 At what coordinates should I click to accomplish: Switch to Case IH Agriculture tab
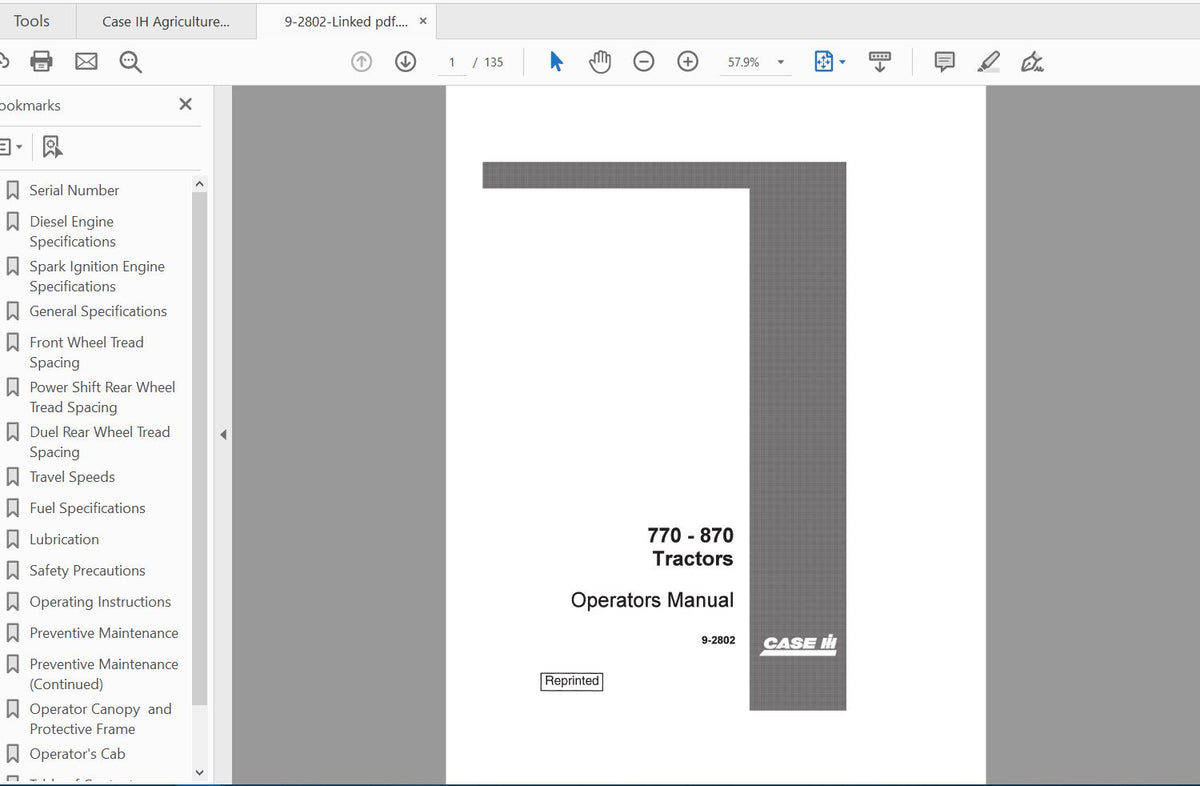tap(165, 21)
